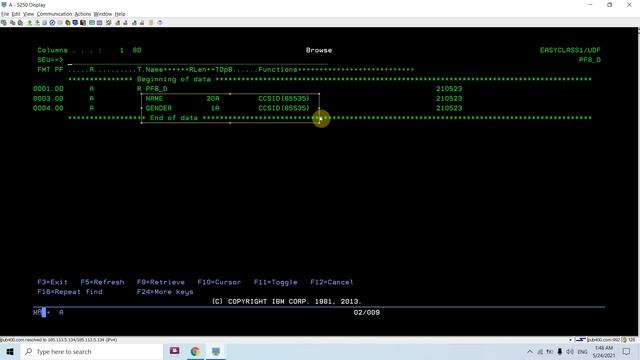Click the Beginning of data marker line
The width and height of the screenshot is (640, 360).
330,79
